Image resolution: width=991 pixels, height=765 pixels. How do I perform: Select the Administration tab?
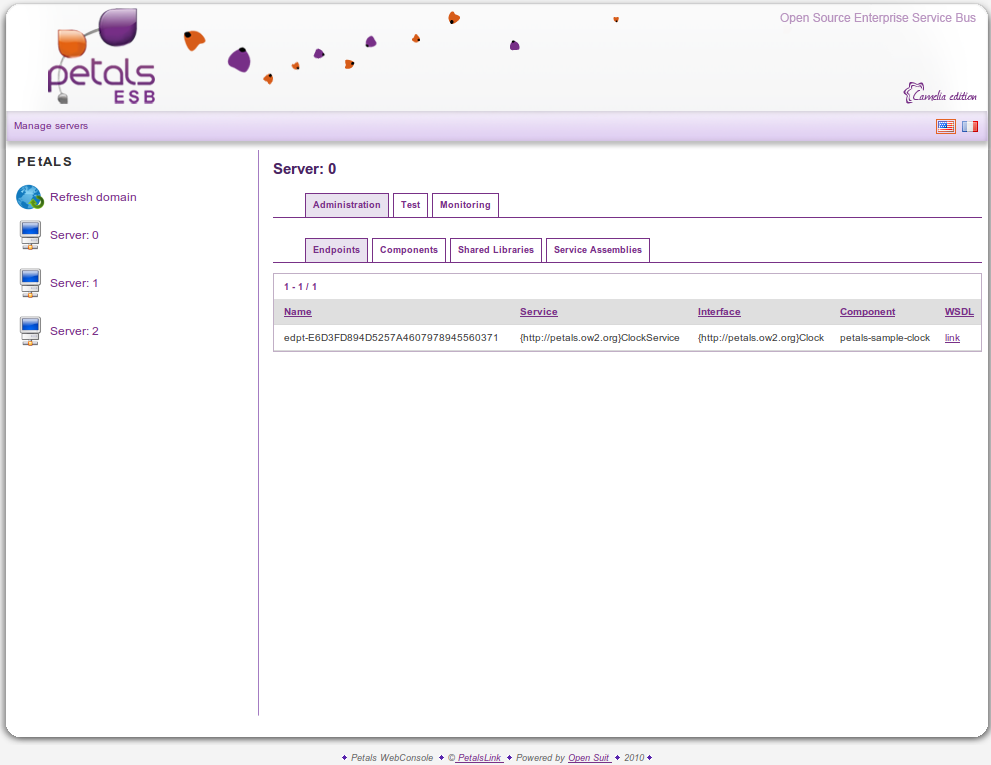346,205
